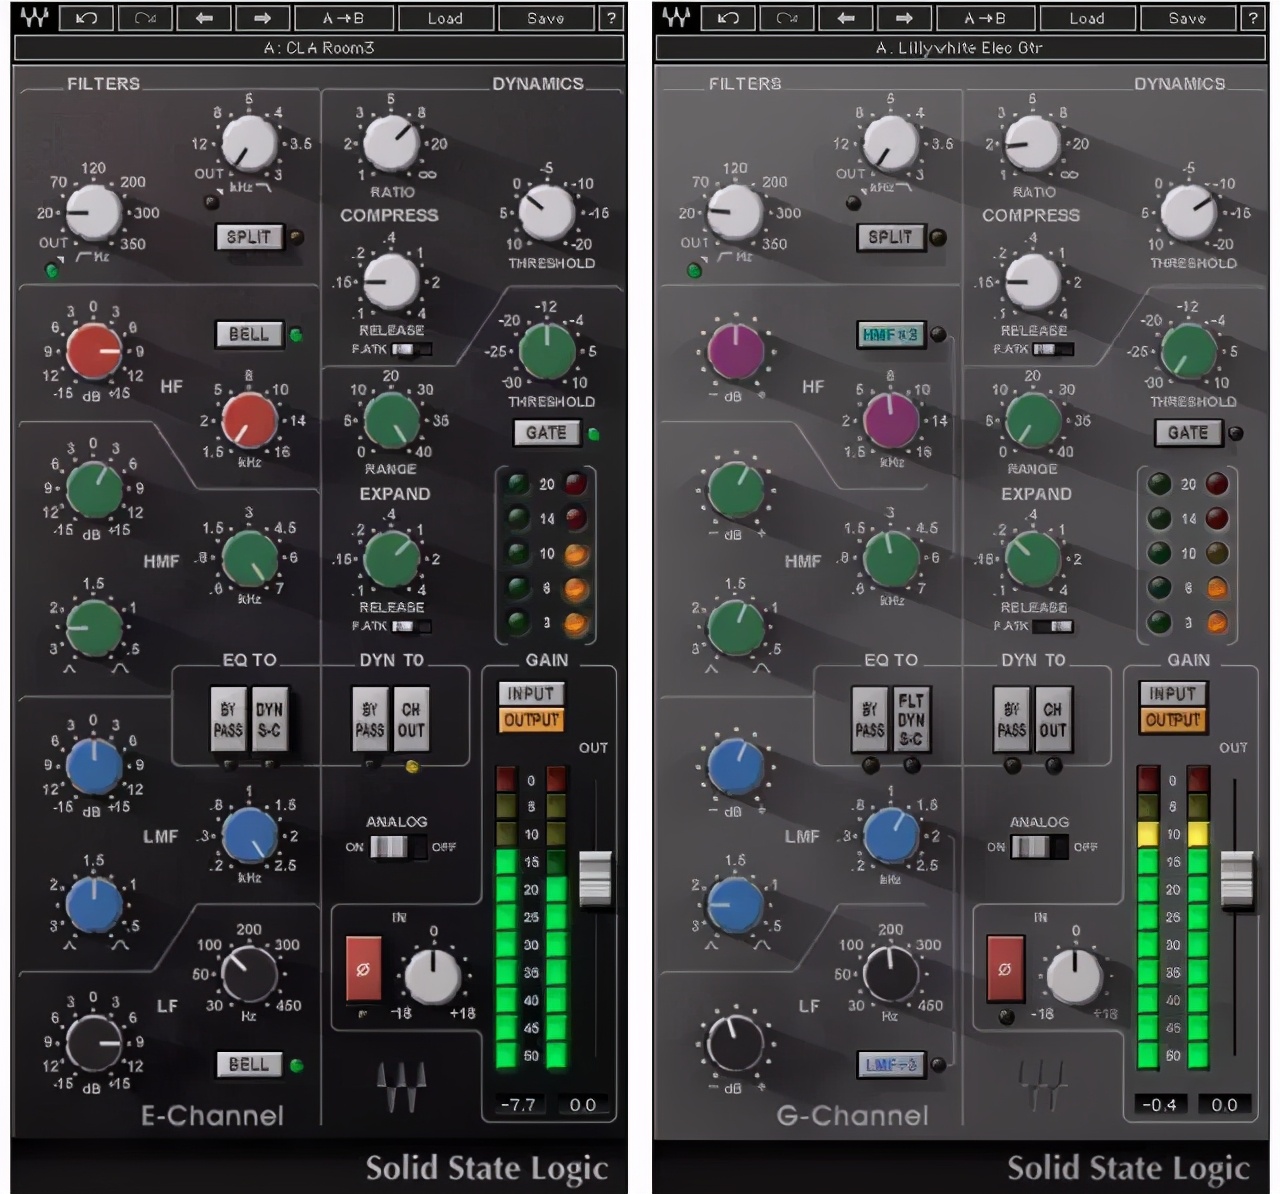Go to previous preset in G-Channel toolbar

(x=846, y=18)
